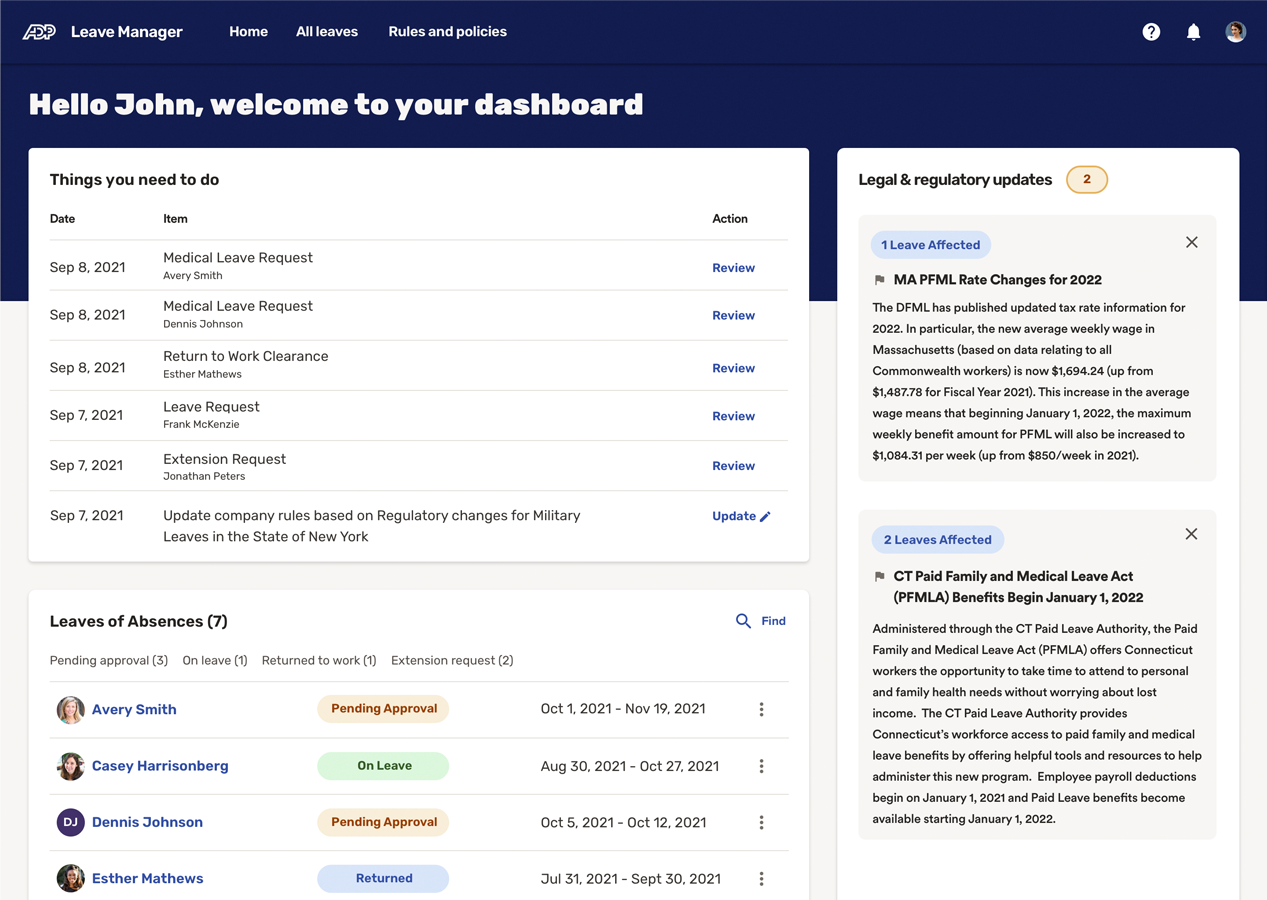Open the All leaves navigation item

(x=326, y=32)
